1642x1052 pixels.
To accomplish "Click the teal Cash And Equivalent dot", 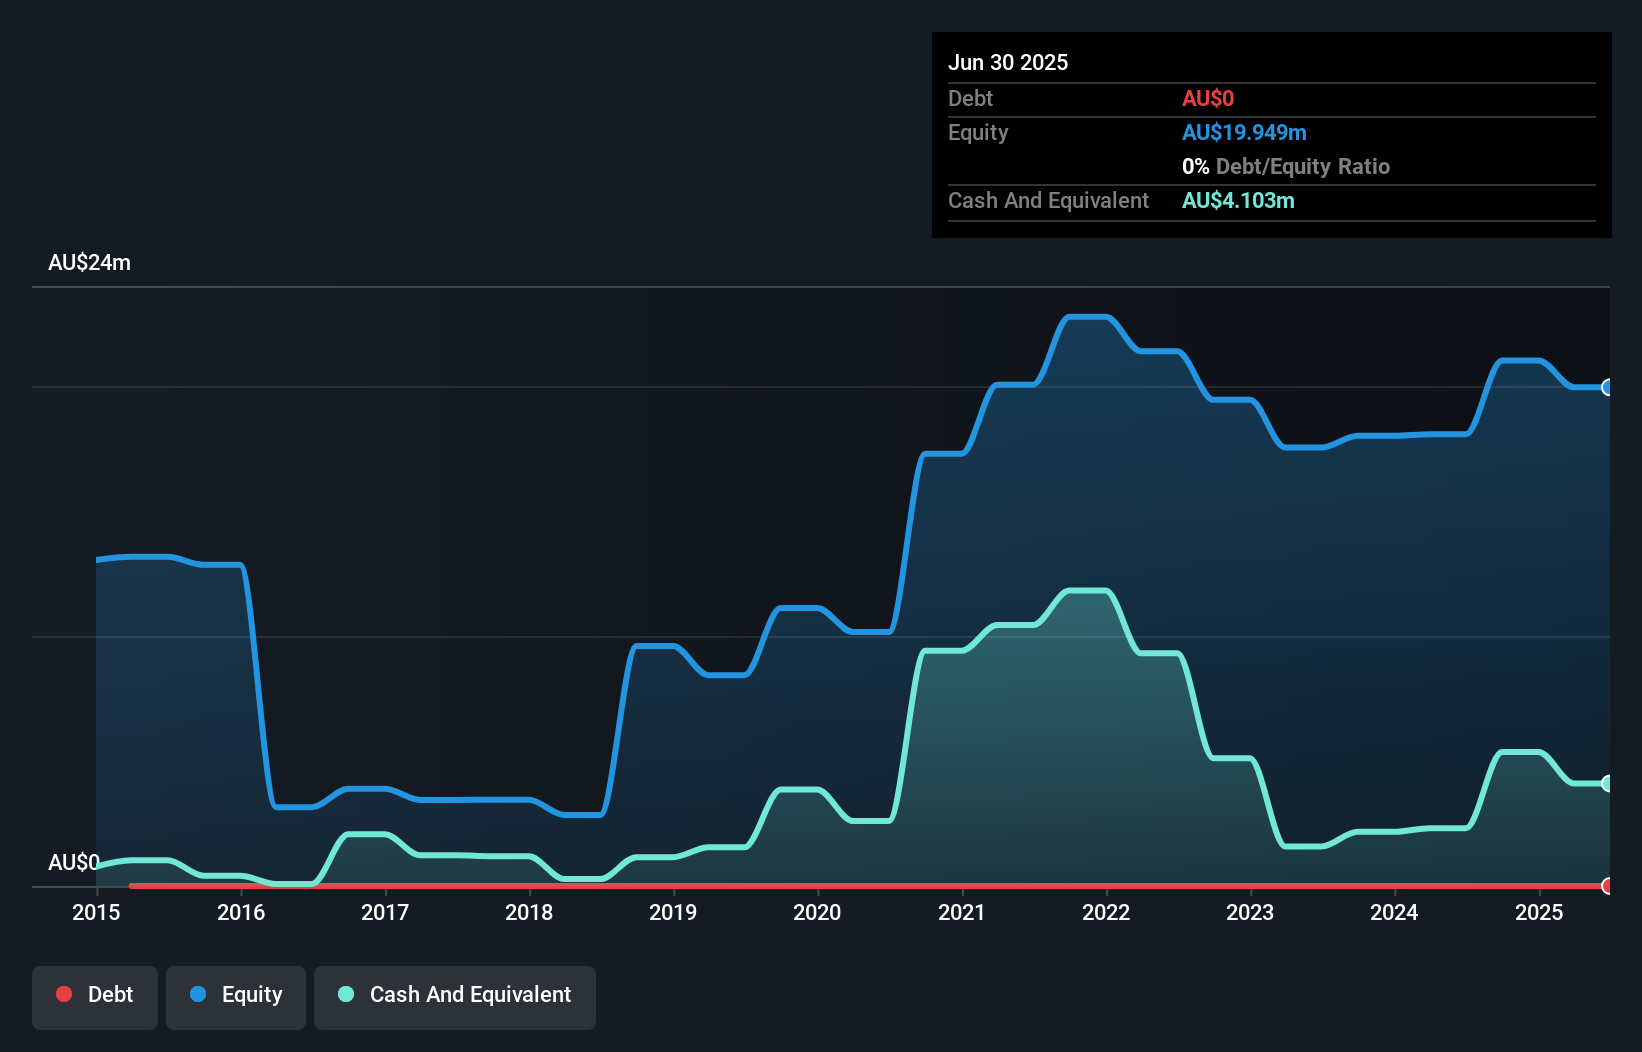I will point(345,994).
